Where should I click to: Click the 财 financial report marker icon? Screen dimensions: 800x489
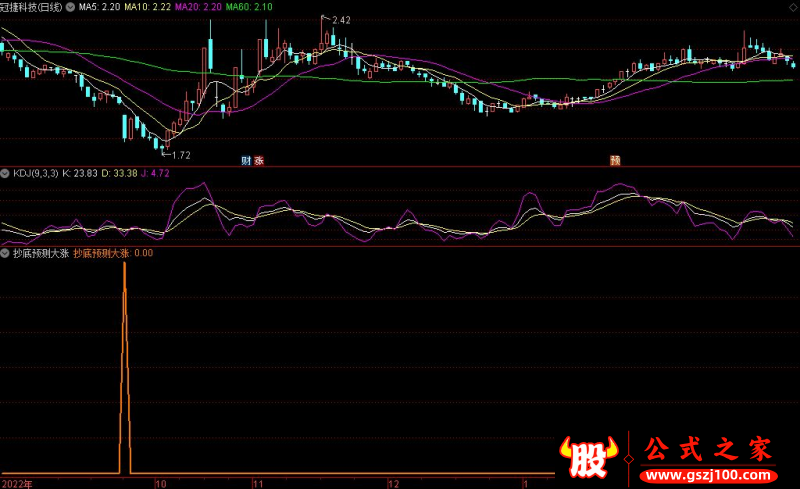click(246, 160)
